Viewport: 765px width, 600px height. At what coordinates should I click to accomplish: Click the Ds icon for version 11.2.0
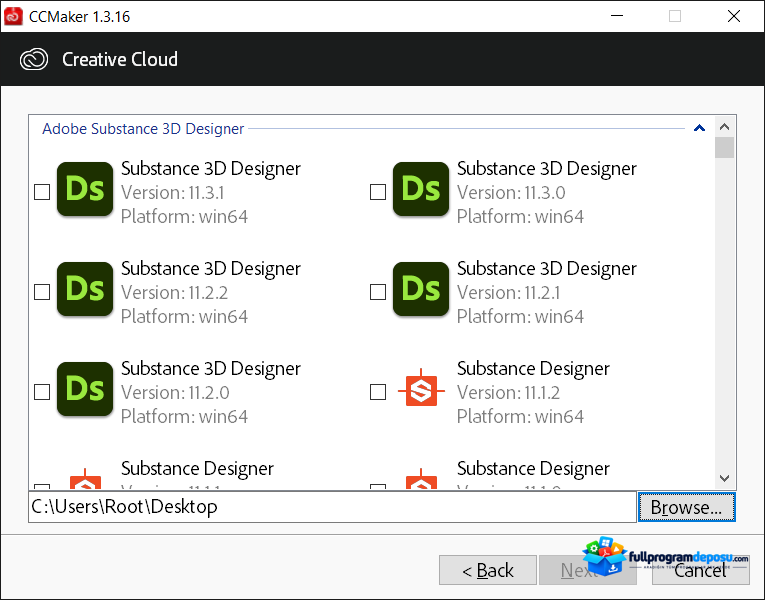(85, 389)
